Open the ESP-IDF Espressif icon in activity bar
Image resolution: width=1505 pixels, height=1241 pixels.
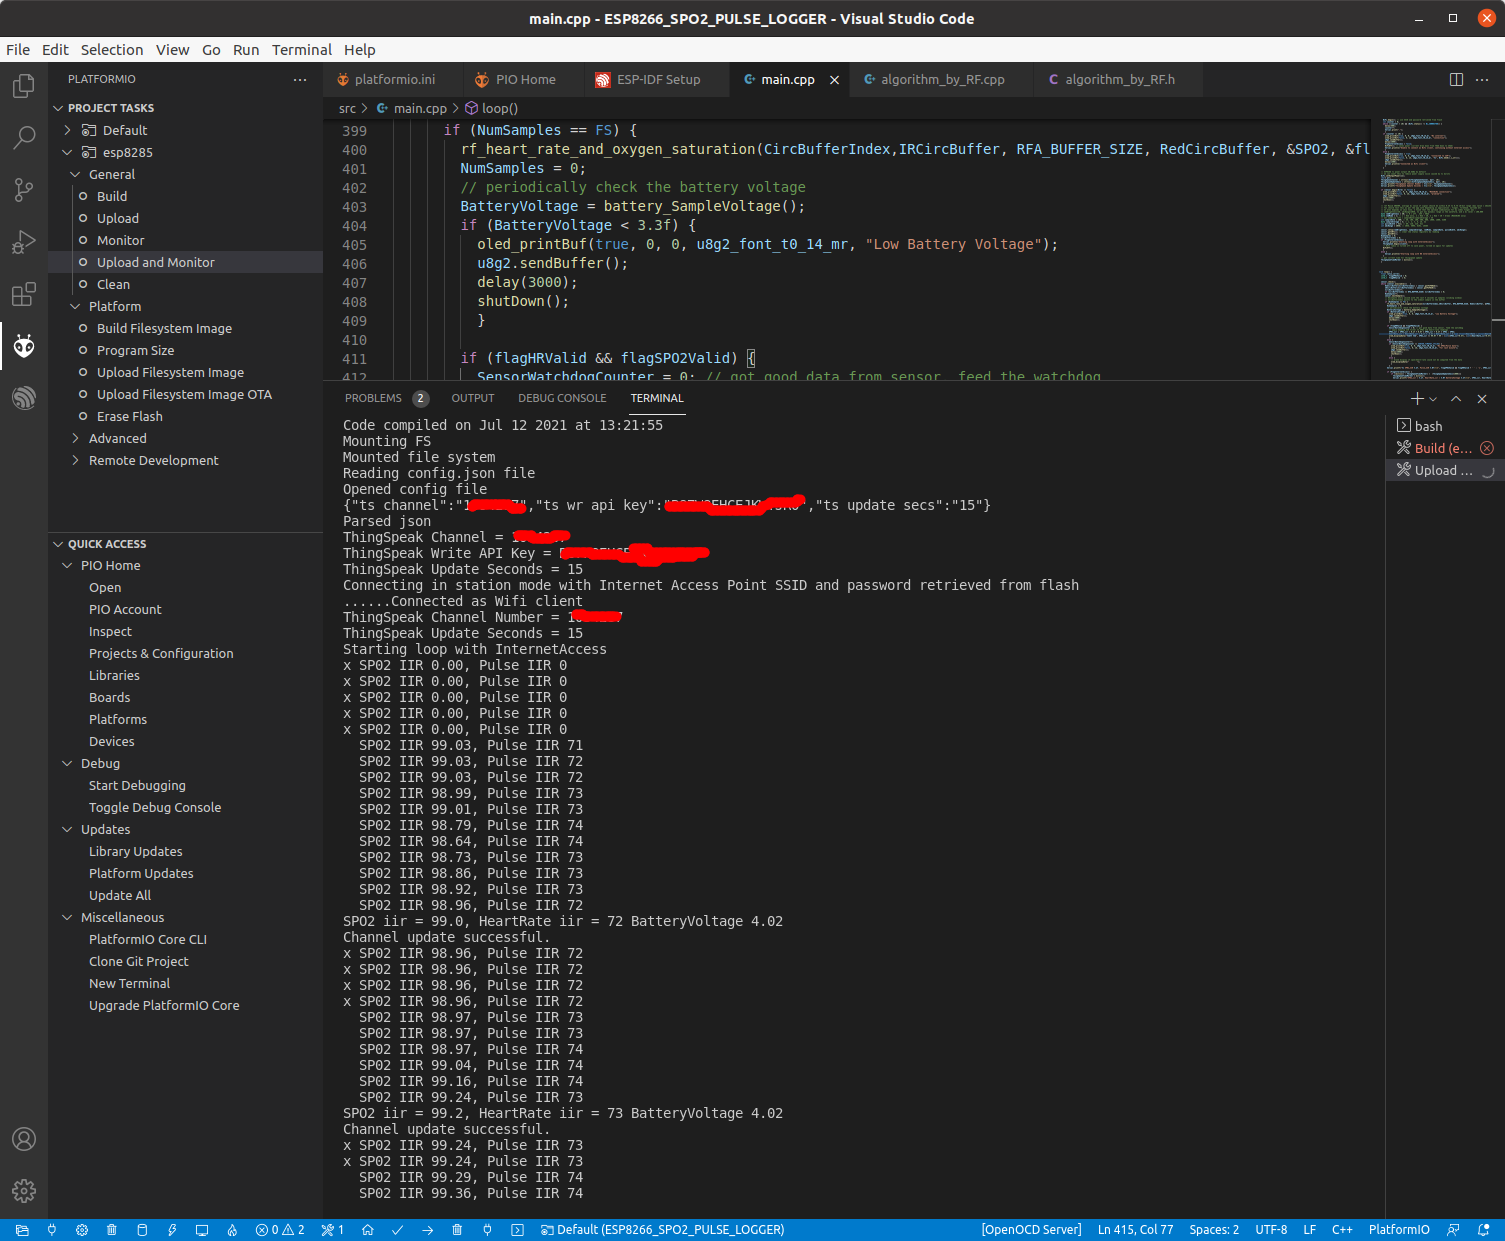coord(24,398)
